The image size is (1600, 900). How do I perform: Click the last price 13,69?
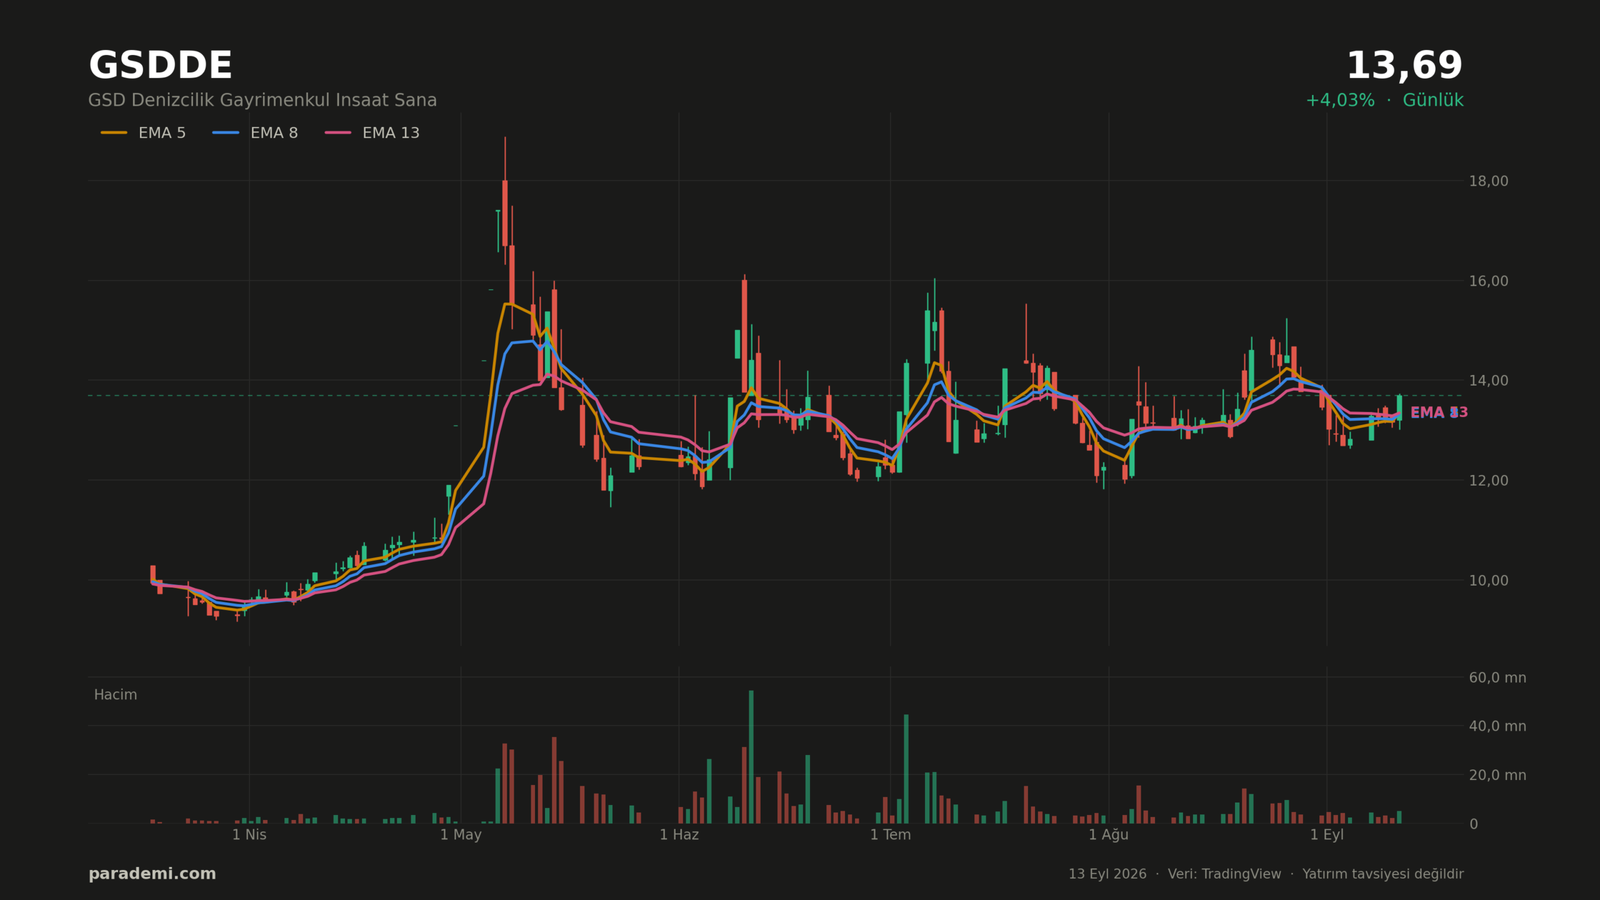click(x=1404, y=66)
